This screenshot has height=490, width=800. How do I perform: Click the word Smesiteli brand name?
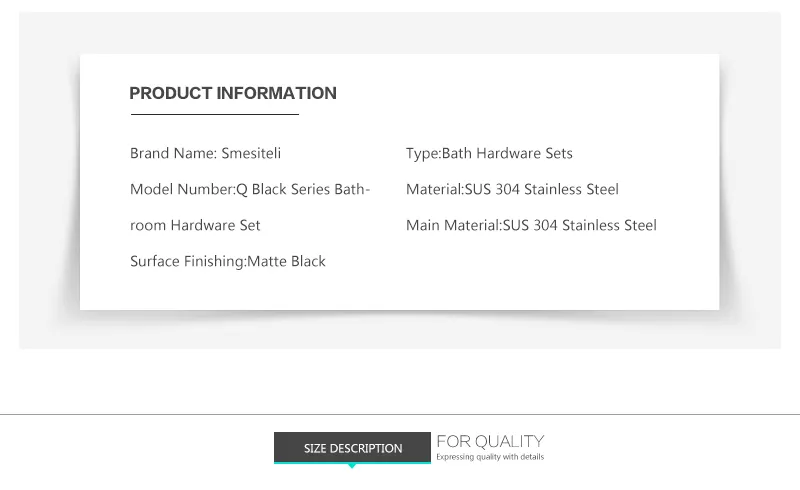251,153
